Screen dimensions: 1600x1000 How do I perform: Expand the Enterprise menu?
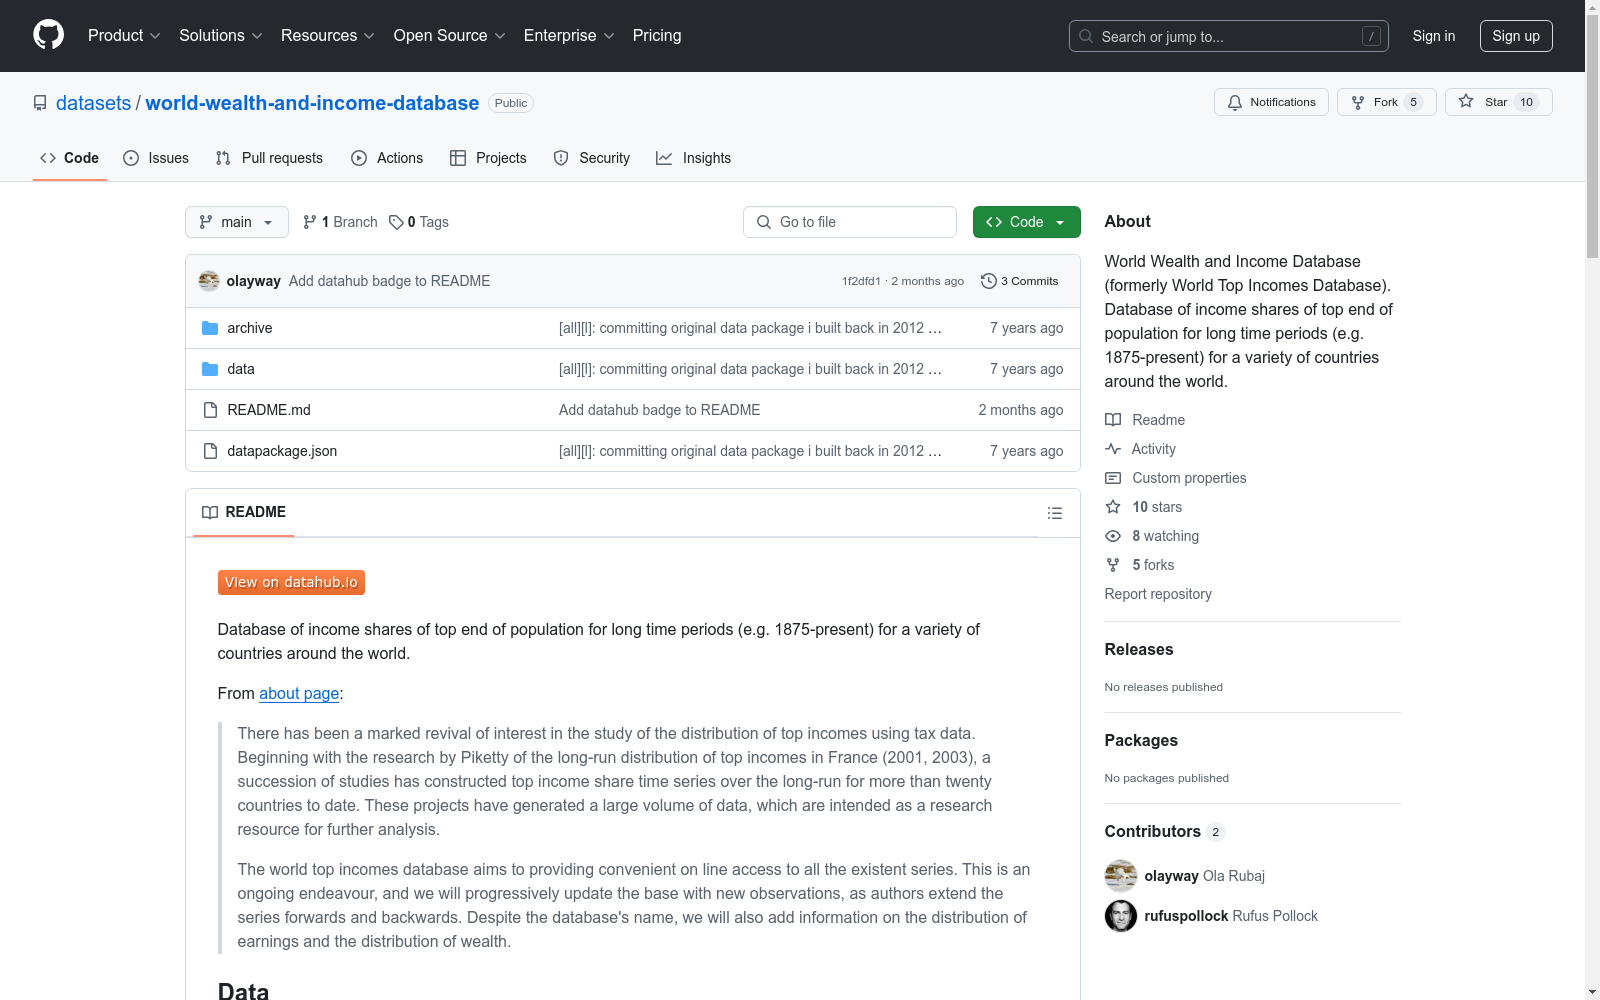[570, 35]
